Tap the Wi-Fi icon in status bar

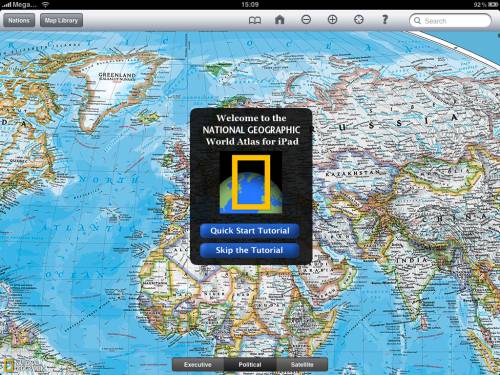point(45,4)
